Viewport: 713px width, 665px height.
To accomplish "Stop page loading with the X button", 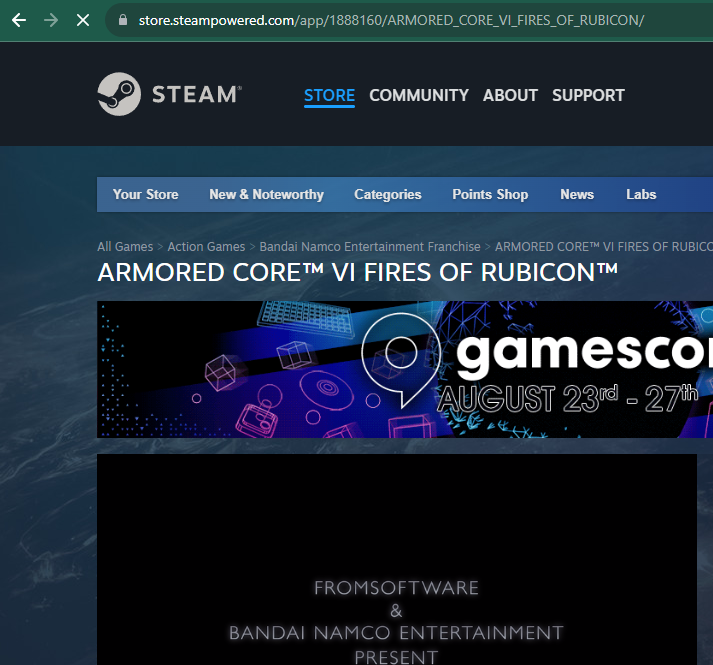I will [83, 20].
